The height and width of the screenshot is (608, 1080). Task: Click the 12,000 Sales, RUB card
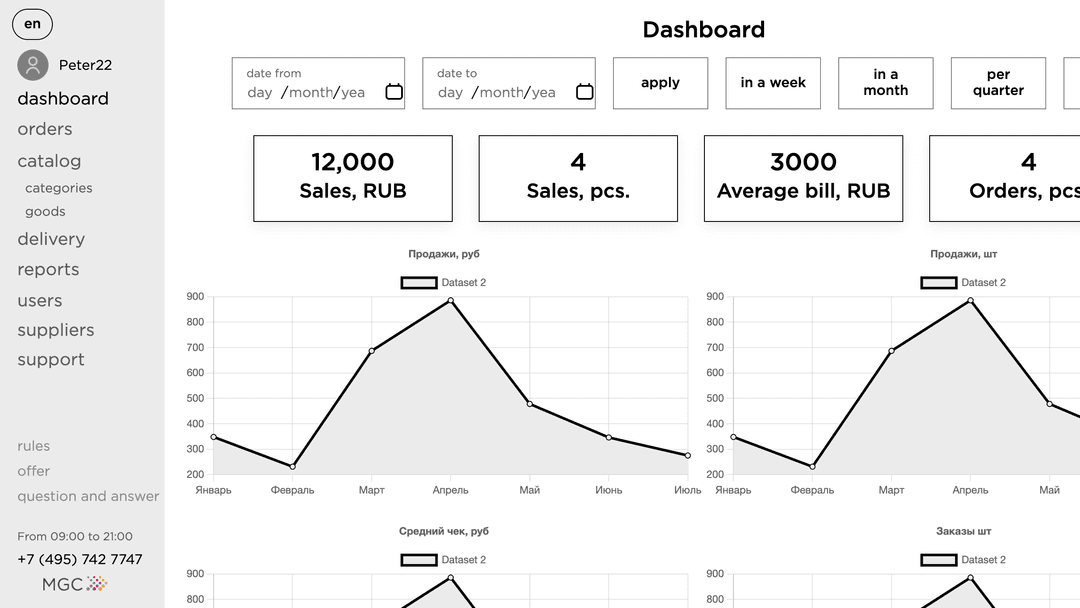click(353, 178)
